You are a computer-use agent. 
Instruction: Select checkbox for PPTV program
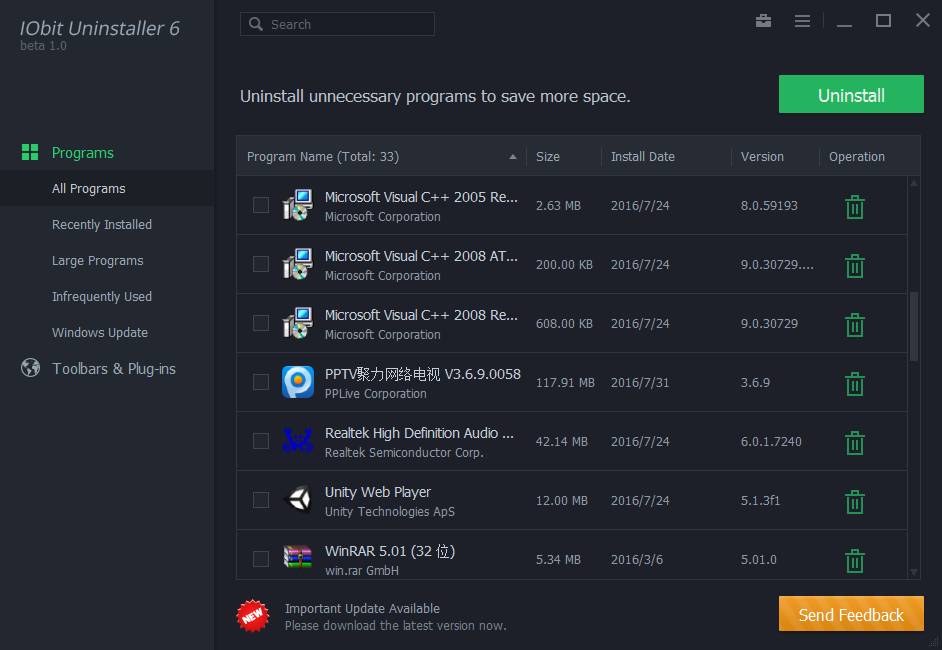click(261, 382)
